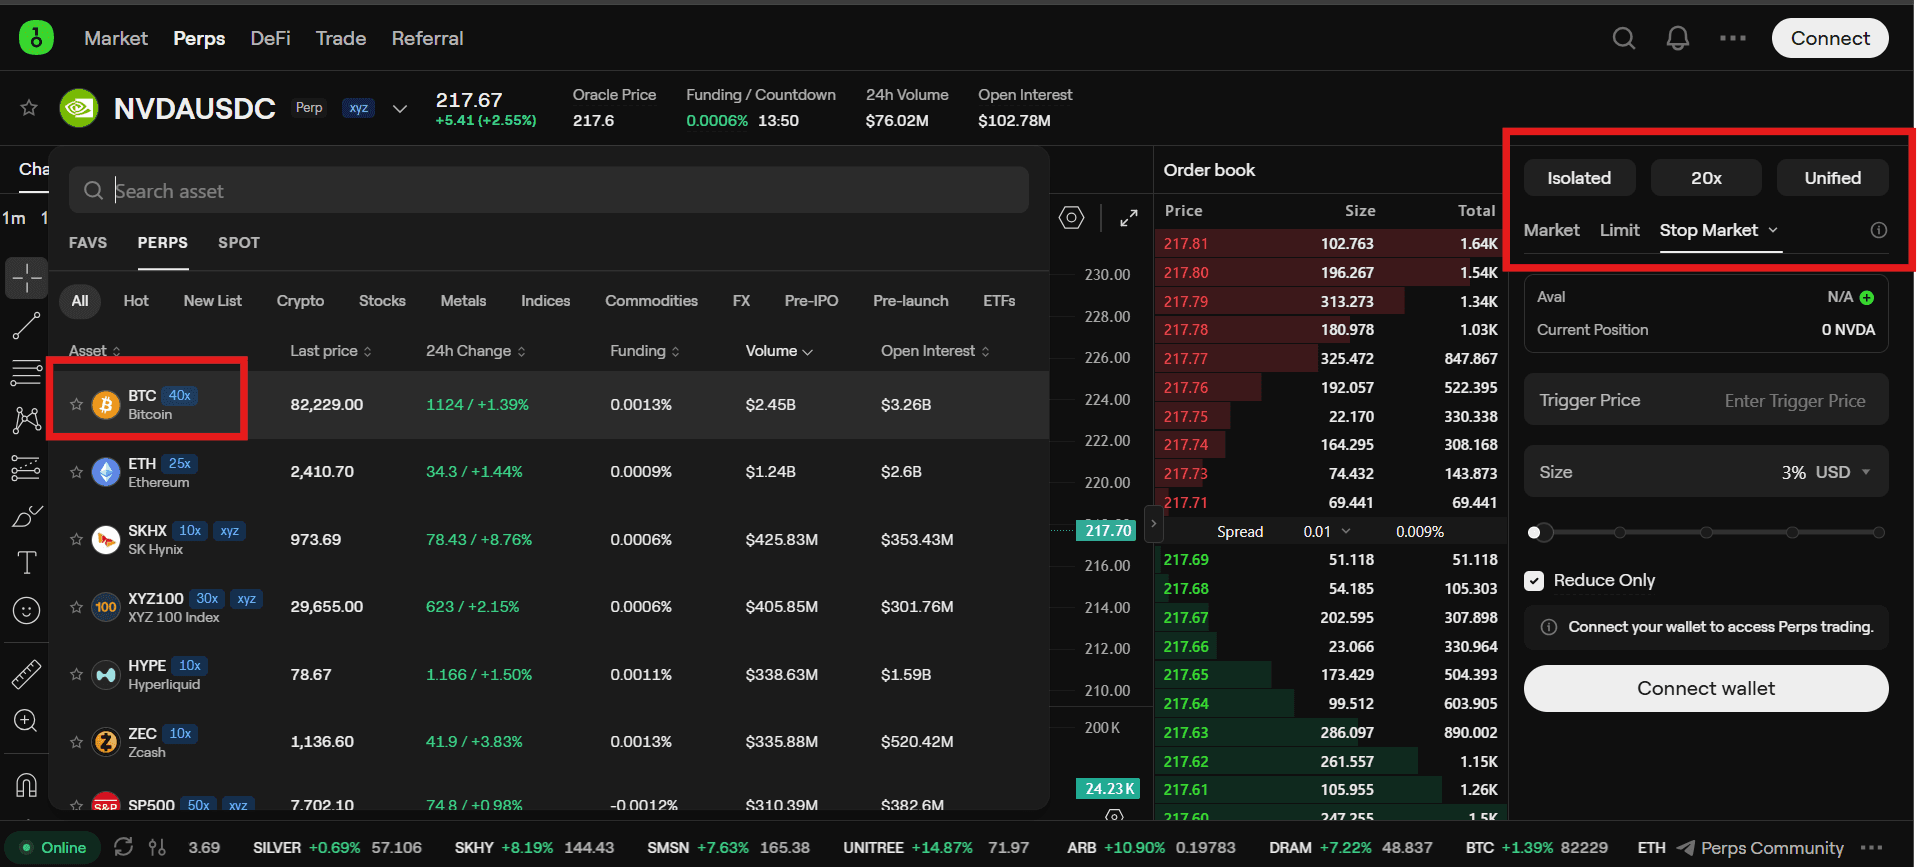This screenshot has width=1917, height=867.
Task: Select the text annotation tool
Action: click(x=27, y=562)
